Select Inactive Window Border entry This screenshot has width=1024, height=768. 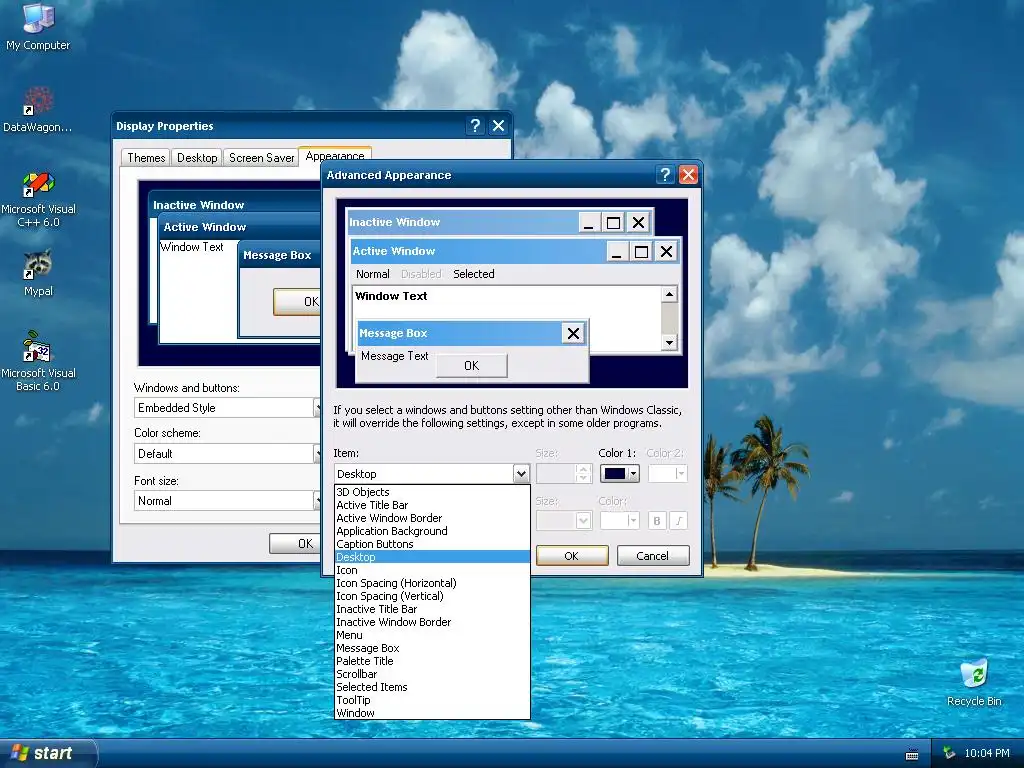[432, 622]
